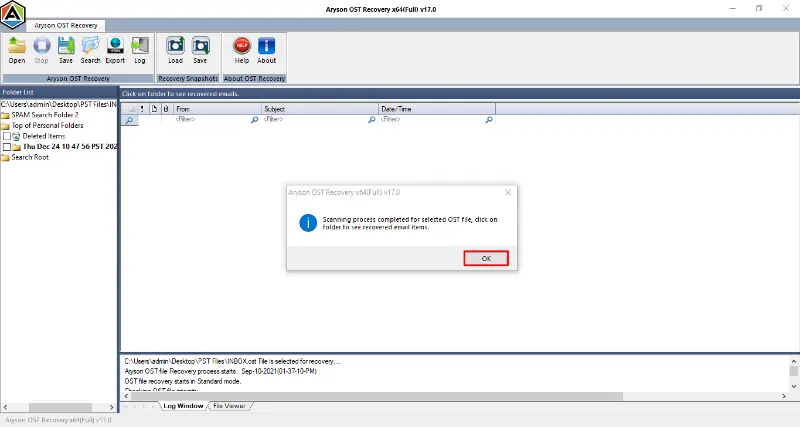Check the Deleted Items checkbox

7,136
